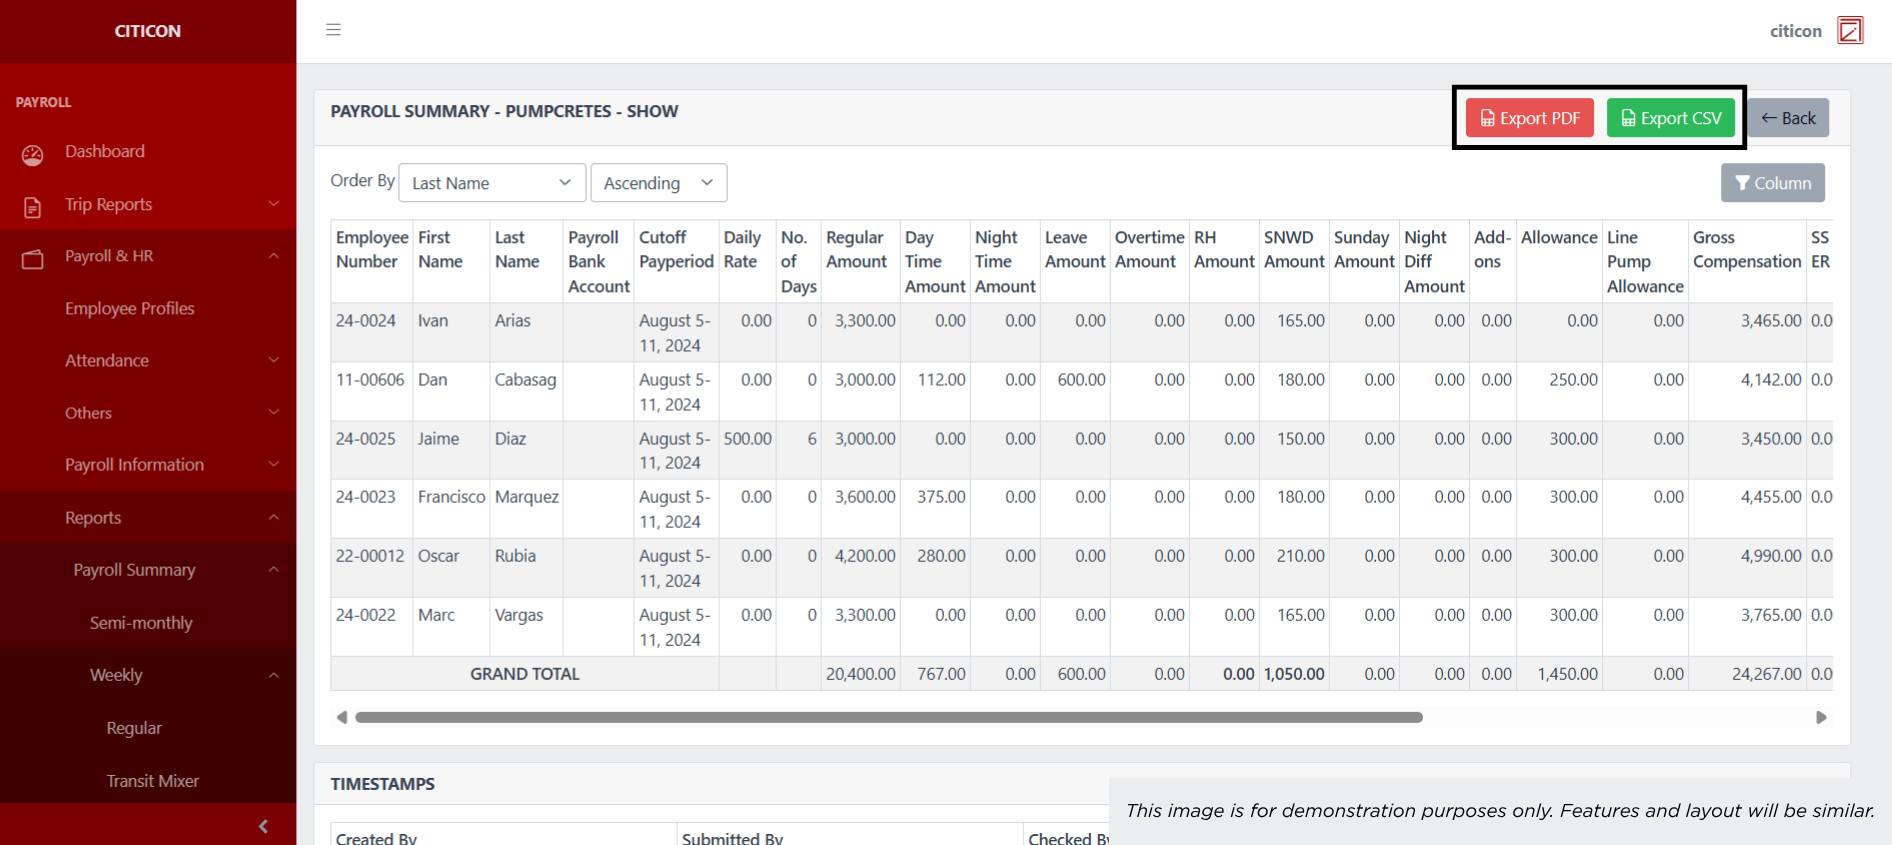Select Semi-monthly payroll summary
This screenshot has height=845, width=1892.
point(141,623)
